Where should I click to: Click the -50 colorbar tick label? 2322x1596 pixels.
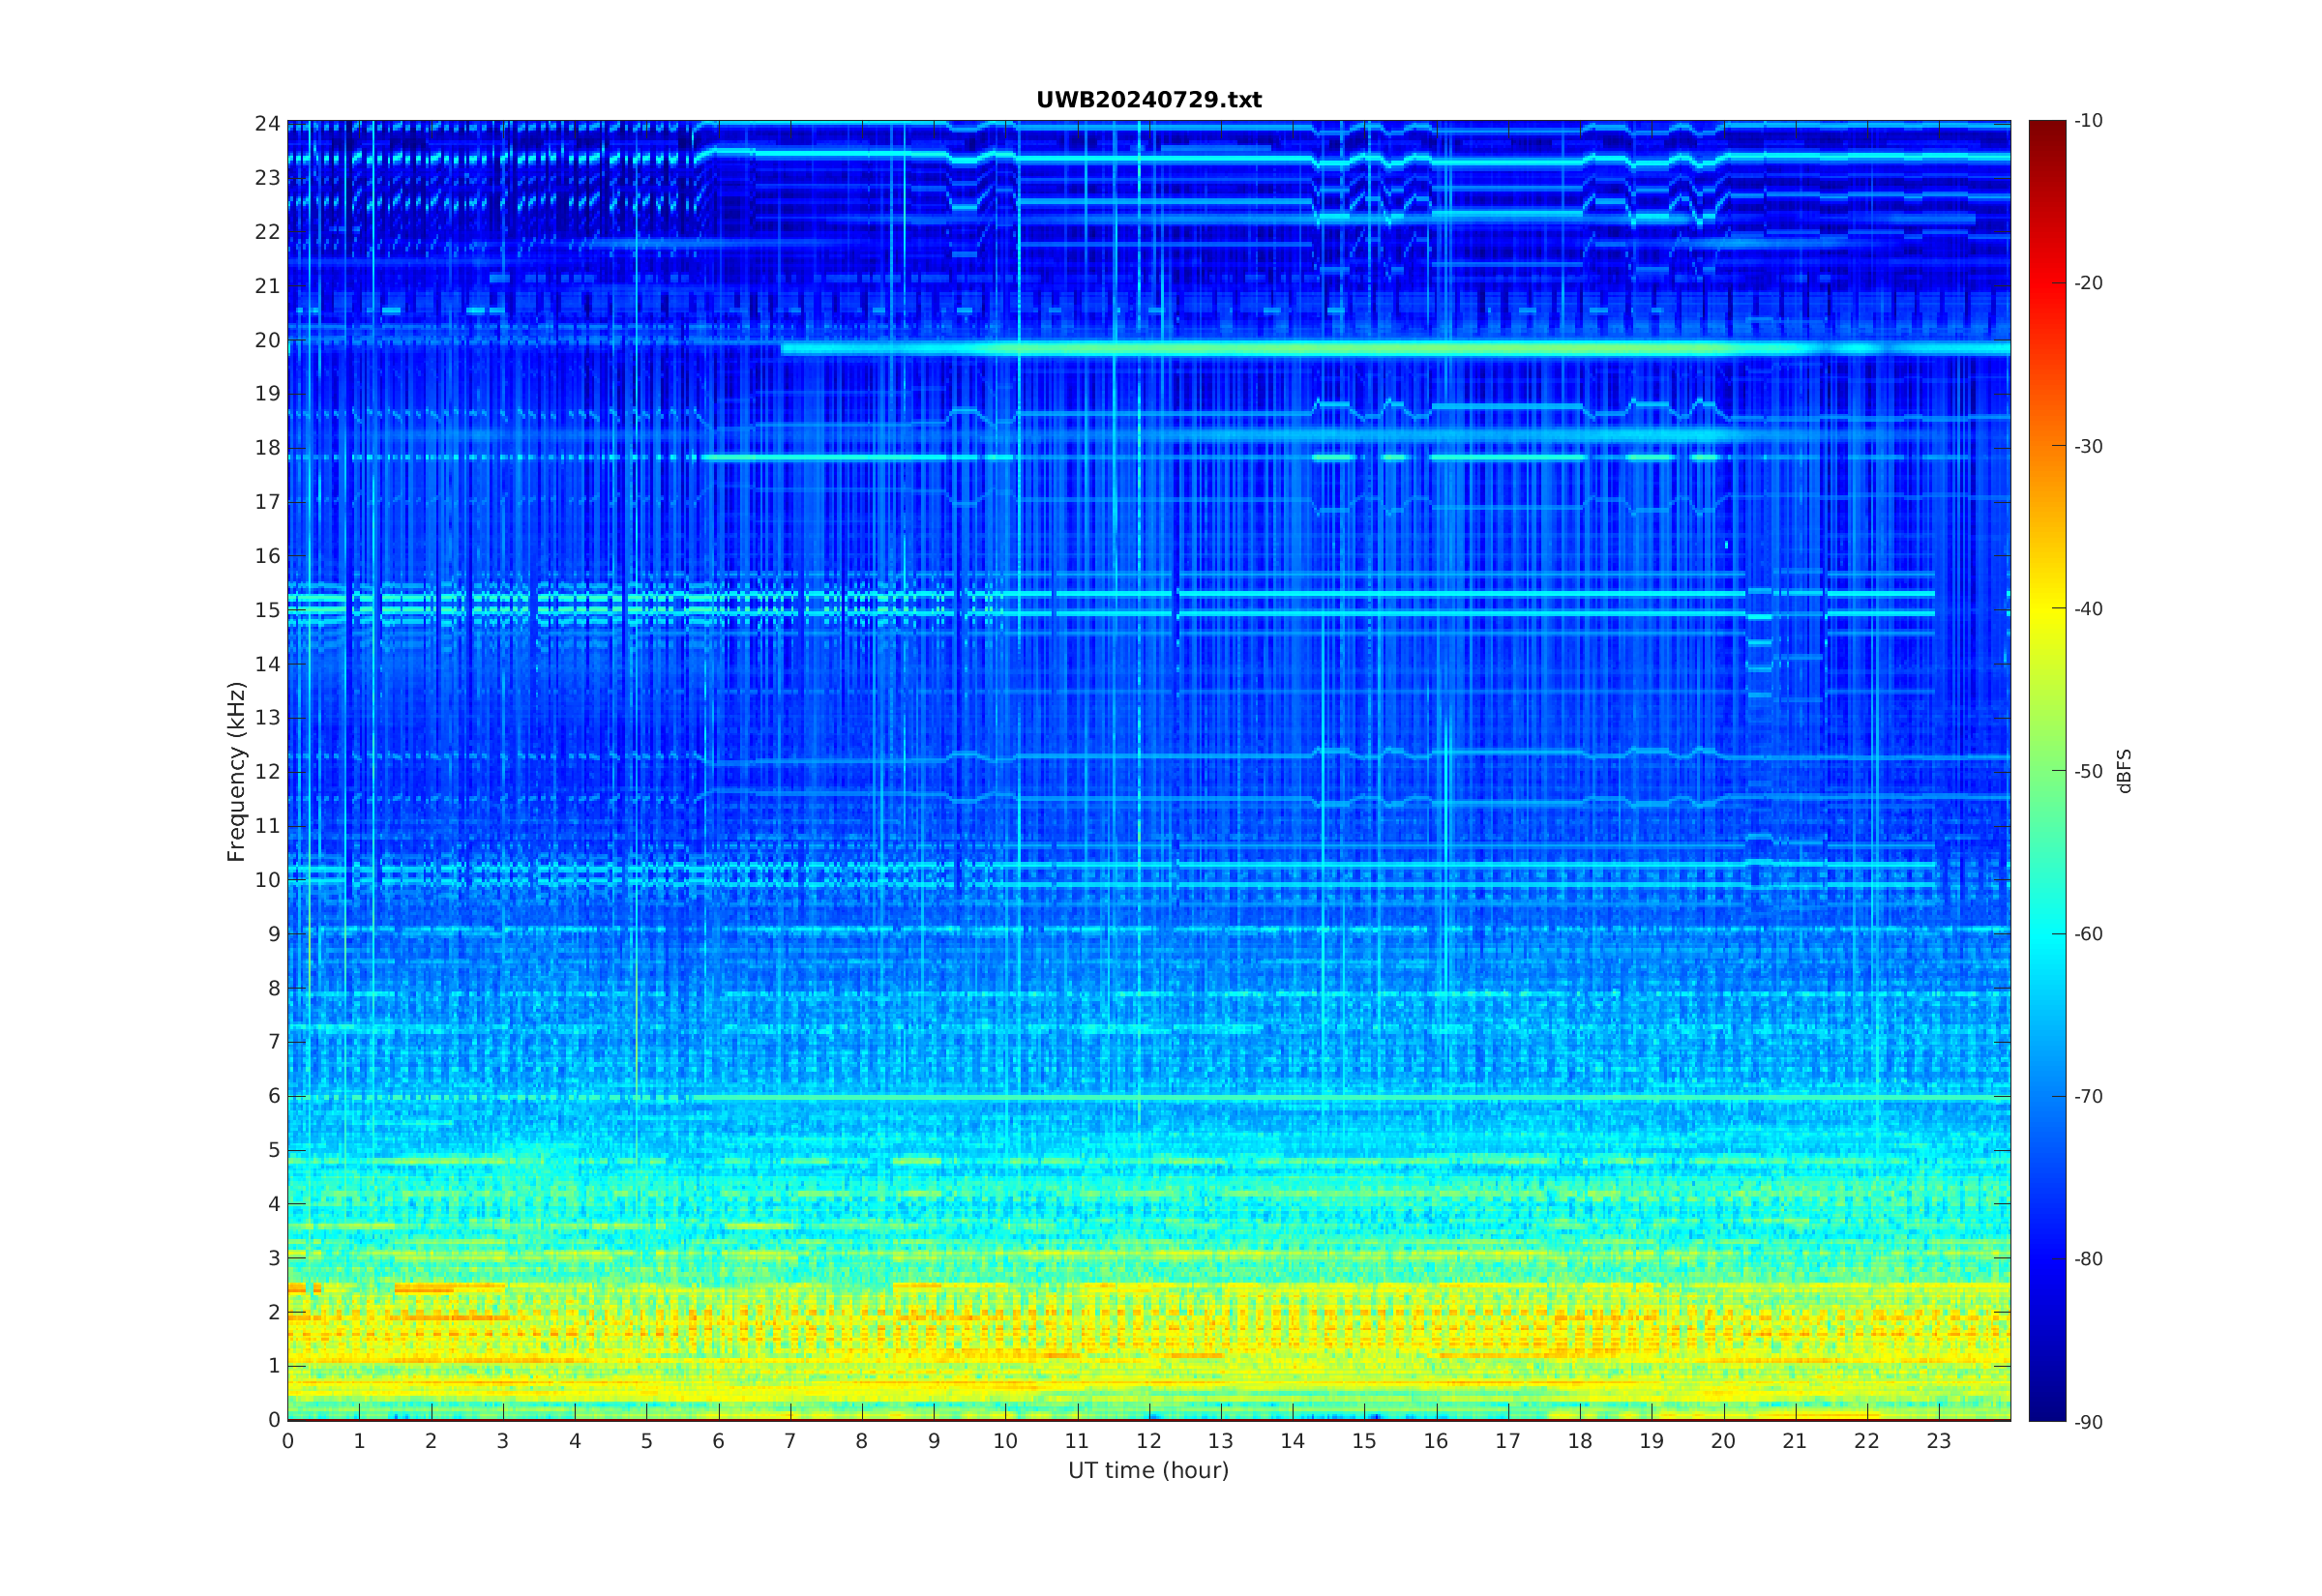tap(2088, 771)
